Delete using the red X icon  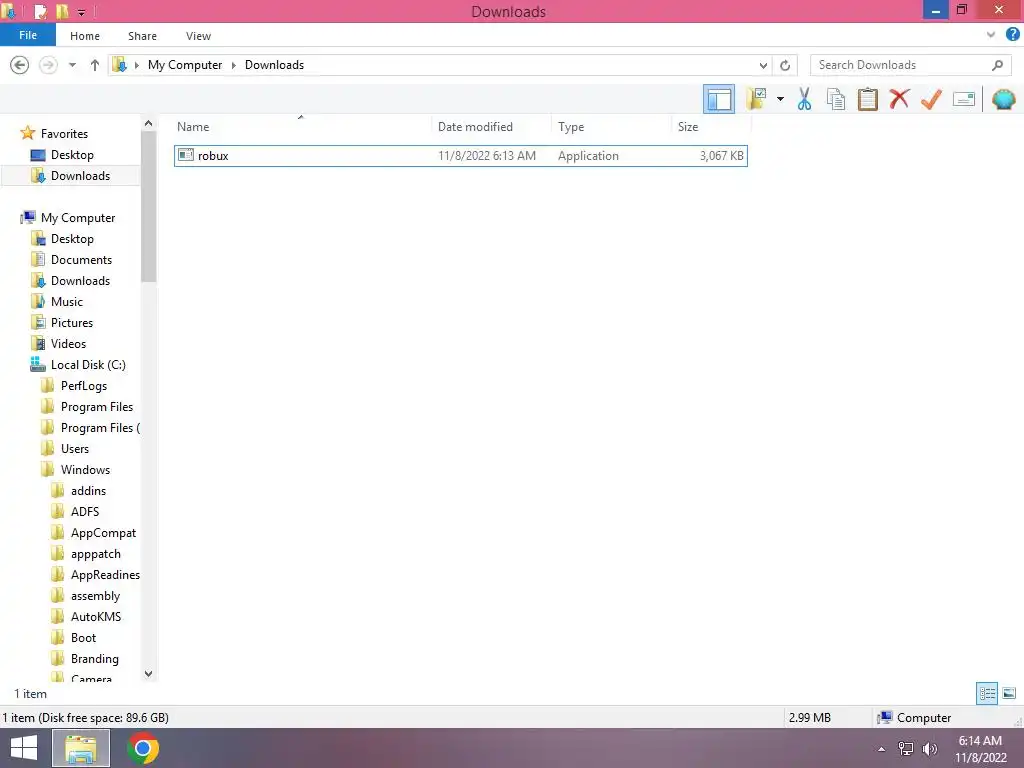pyautogui.click(x=899, y=99)
